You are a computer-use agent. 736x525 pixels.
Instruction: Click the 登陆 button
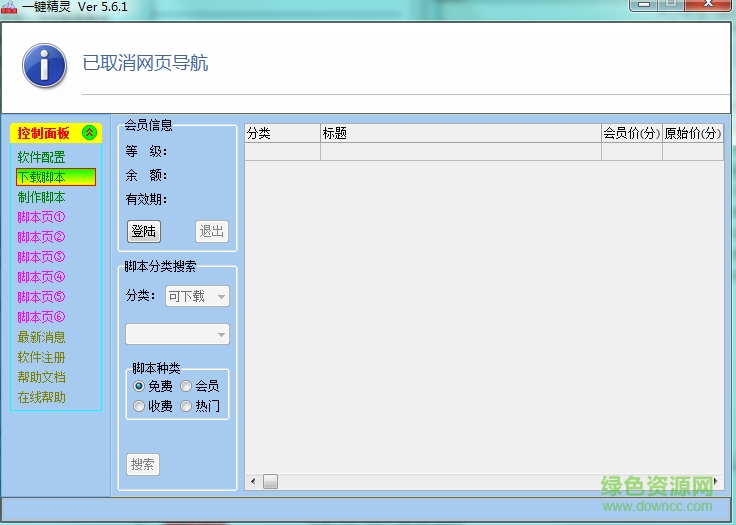click(144, 231)
